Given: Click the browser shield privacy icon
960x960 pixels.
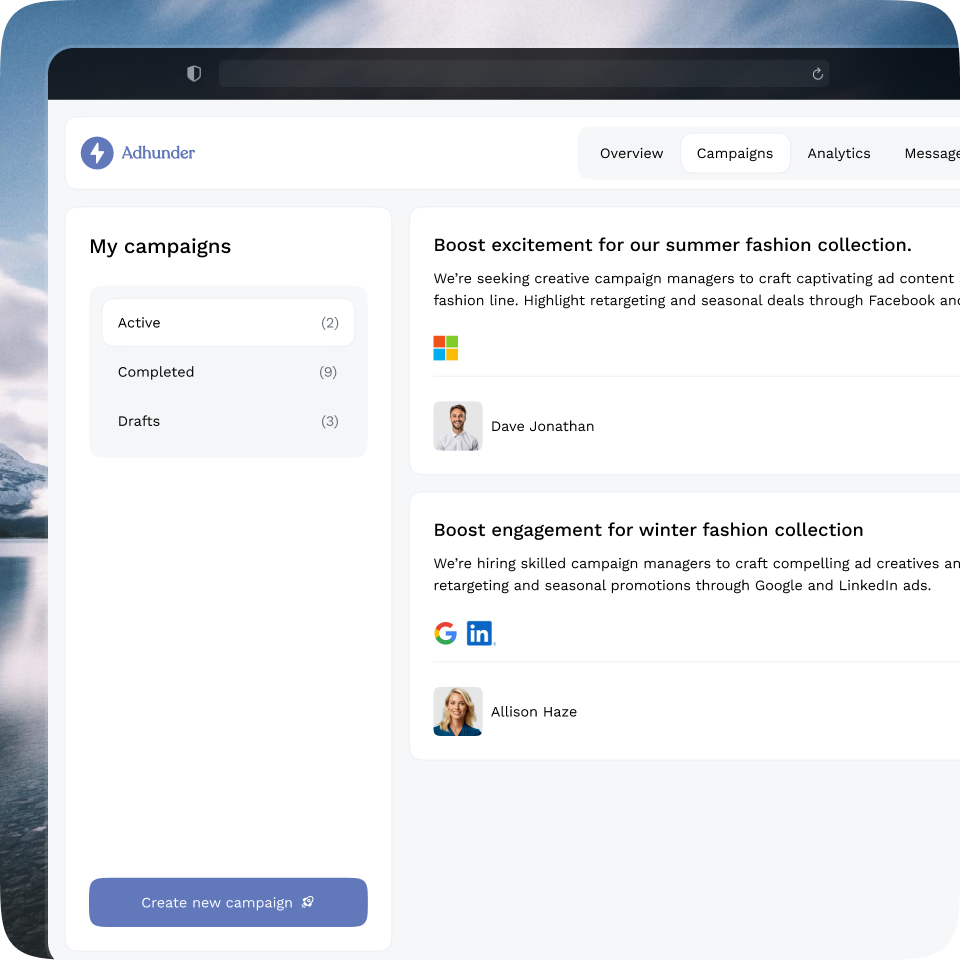Looking at the screenshot, I should (194, 74).
